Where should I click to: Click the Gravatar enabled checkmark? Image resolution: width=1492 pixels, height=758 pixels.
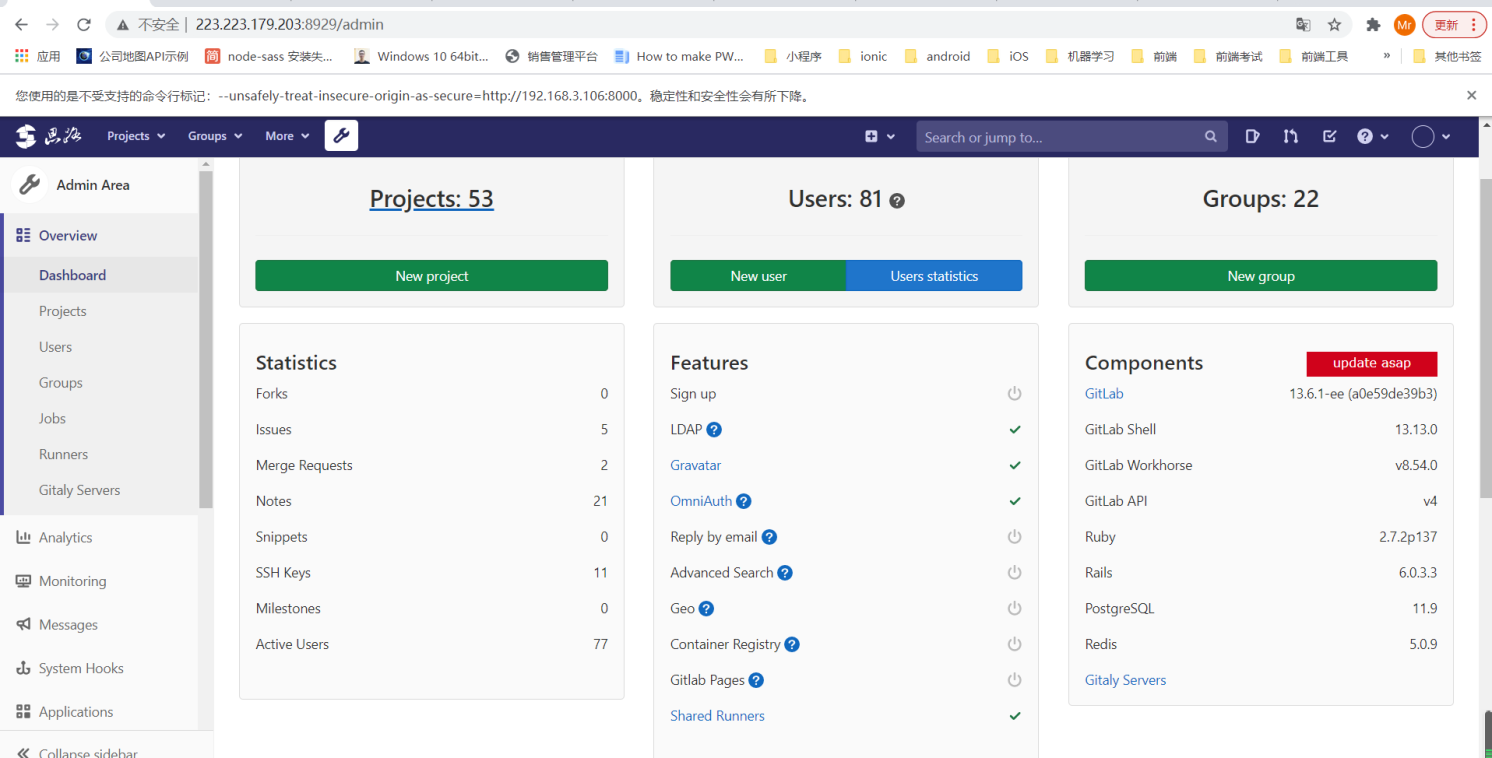click(x=1014, y=466)
